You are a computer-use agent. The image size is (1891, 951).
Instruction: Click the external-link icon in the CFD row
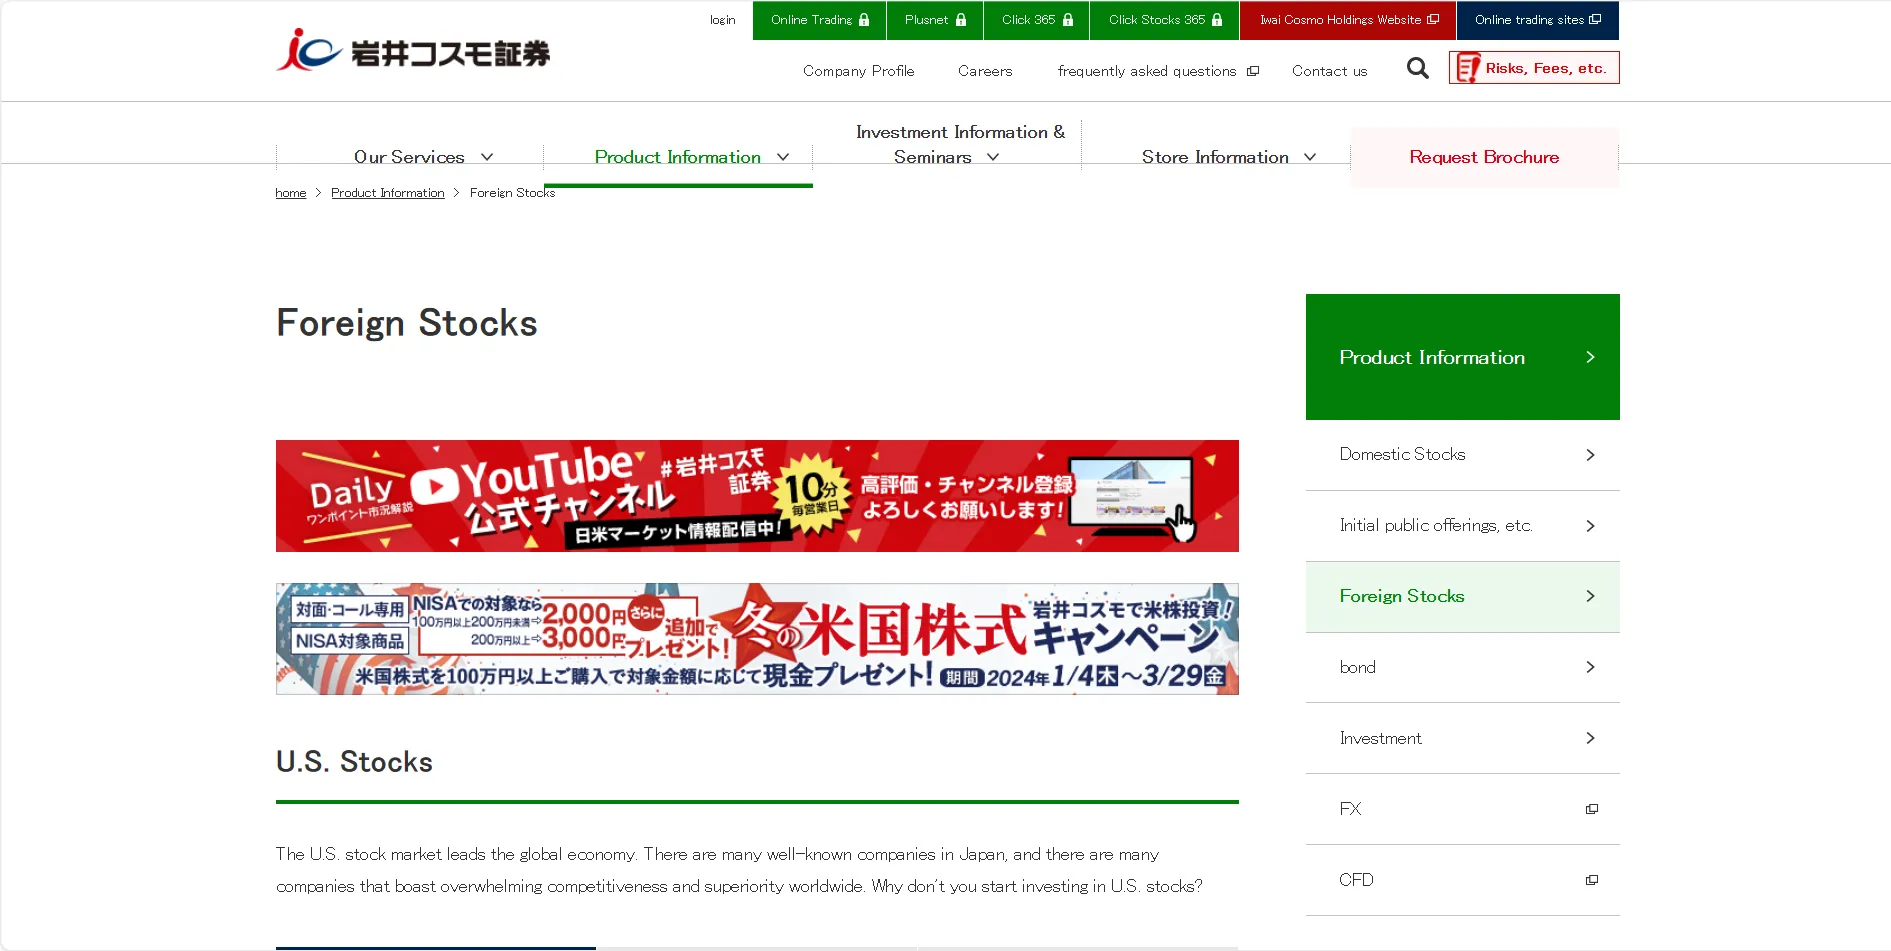1592,880
